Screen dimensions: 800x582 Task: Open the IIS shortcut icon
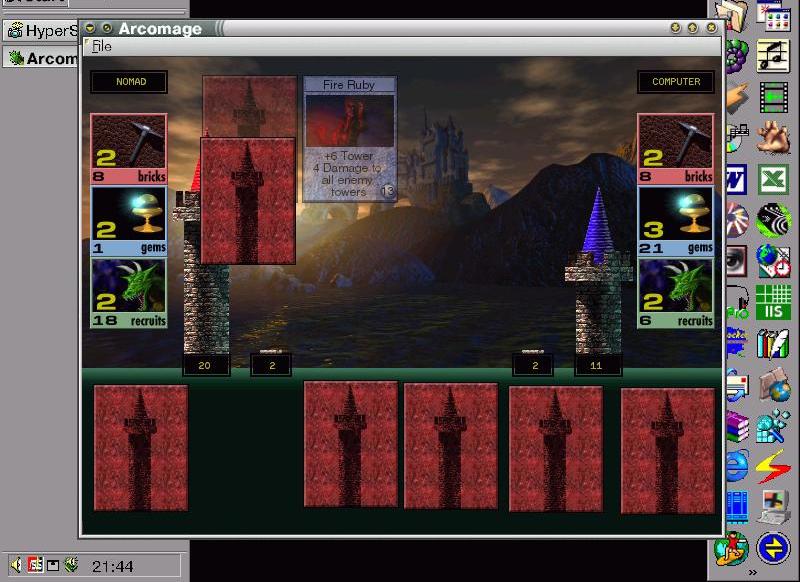[x=772, y=302]
